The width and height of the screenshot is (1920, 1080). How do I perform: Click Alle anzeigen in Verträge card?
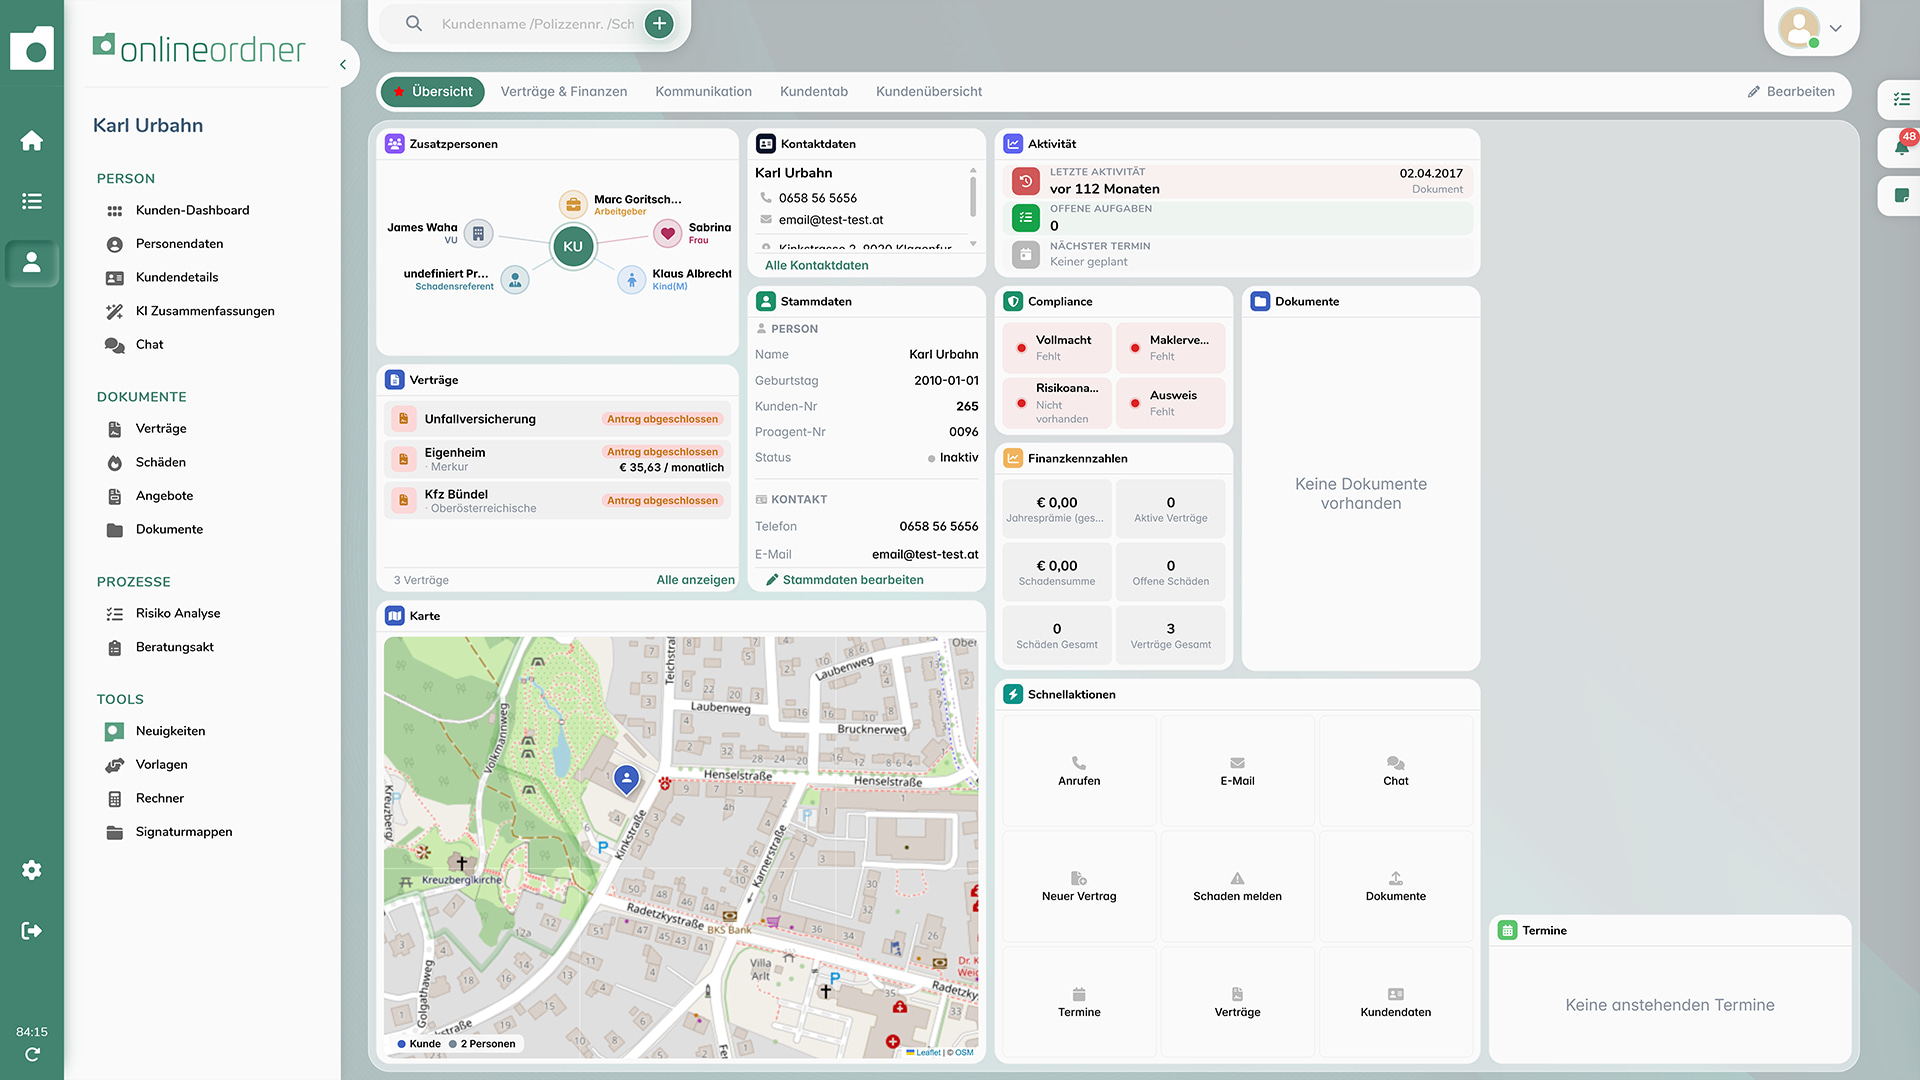point(695,580)
